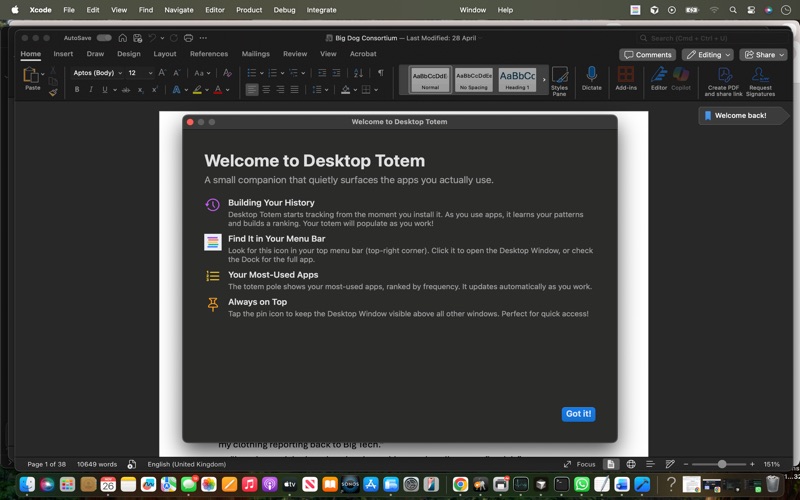Expand the font color dropdown arrow
The image size is (800, 500).
[x=228, y=90]
